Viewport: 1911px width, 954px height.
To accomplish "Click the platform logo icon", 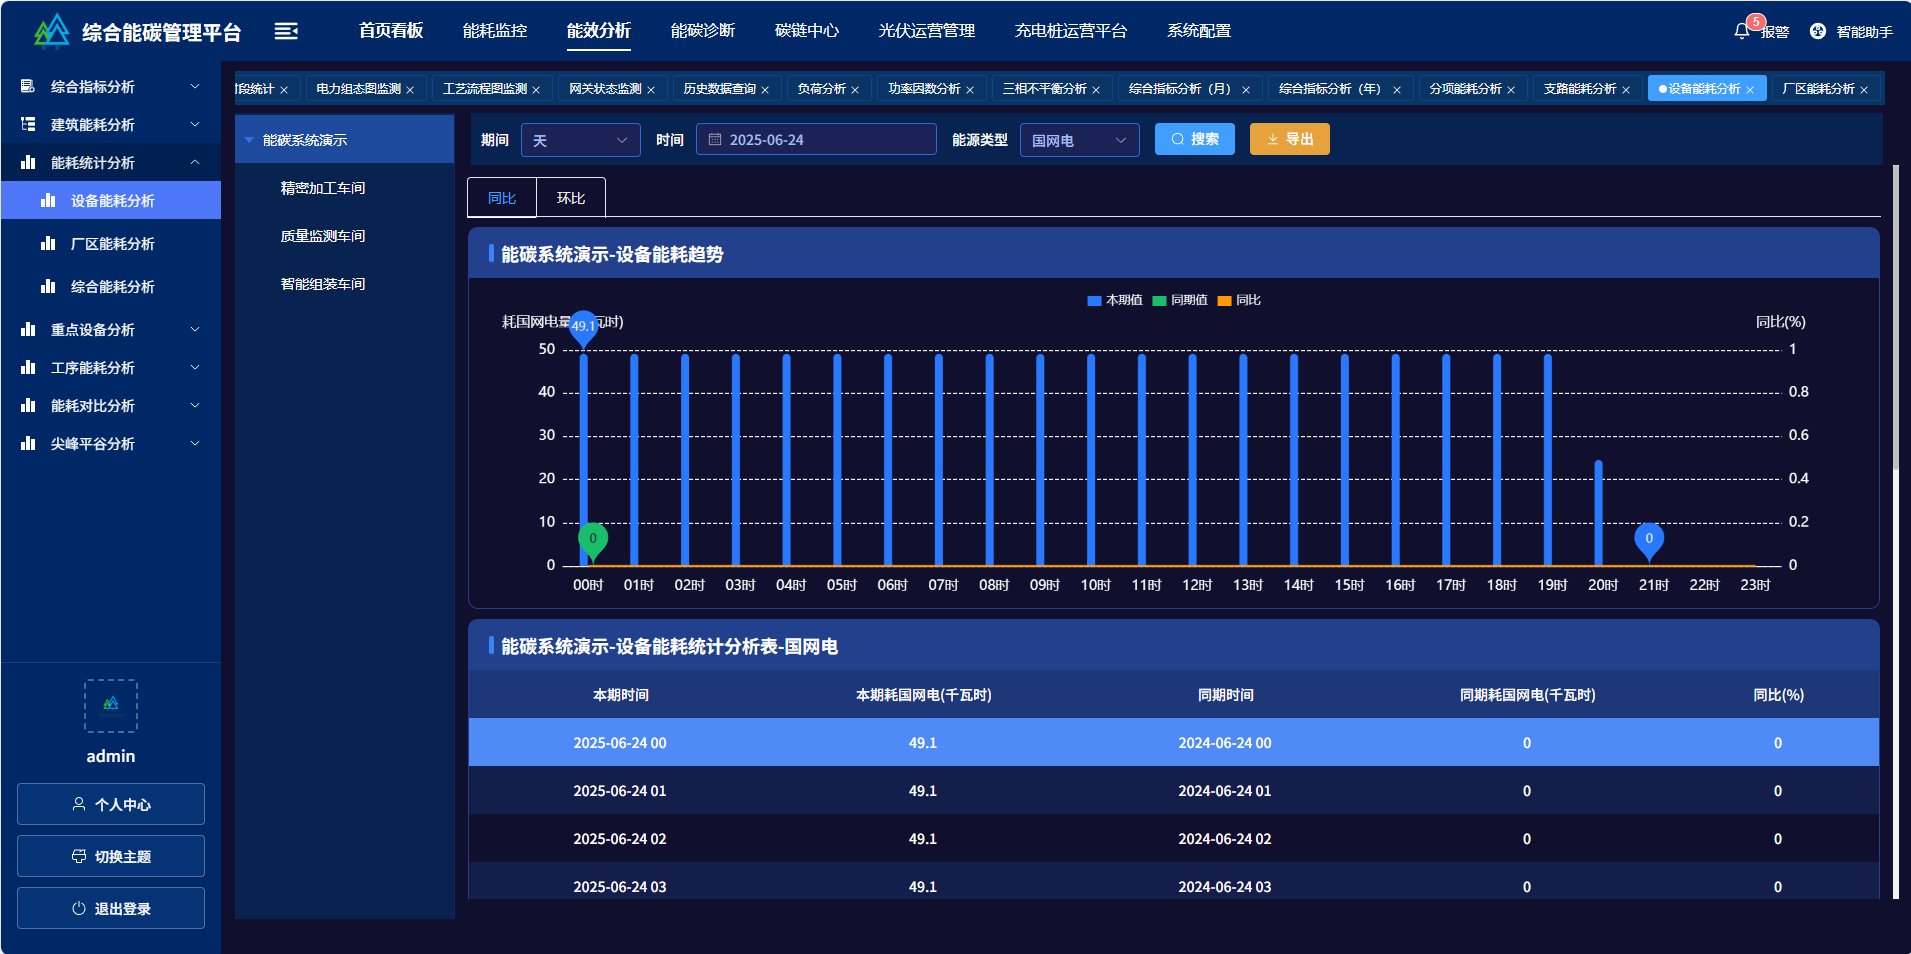I will click(x=51, y=31).
